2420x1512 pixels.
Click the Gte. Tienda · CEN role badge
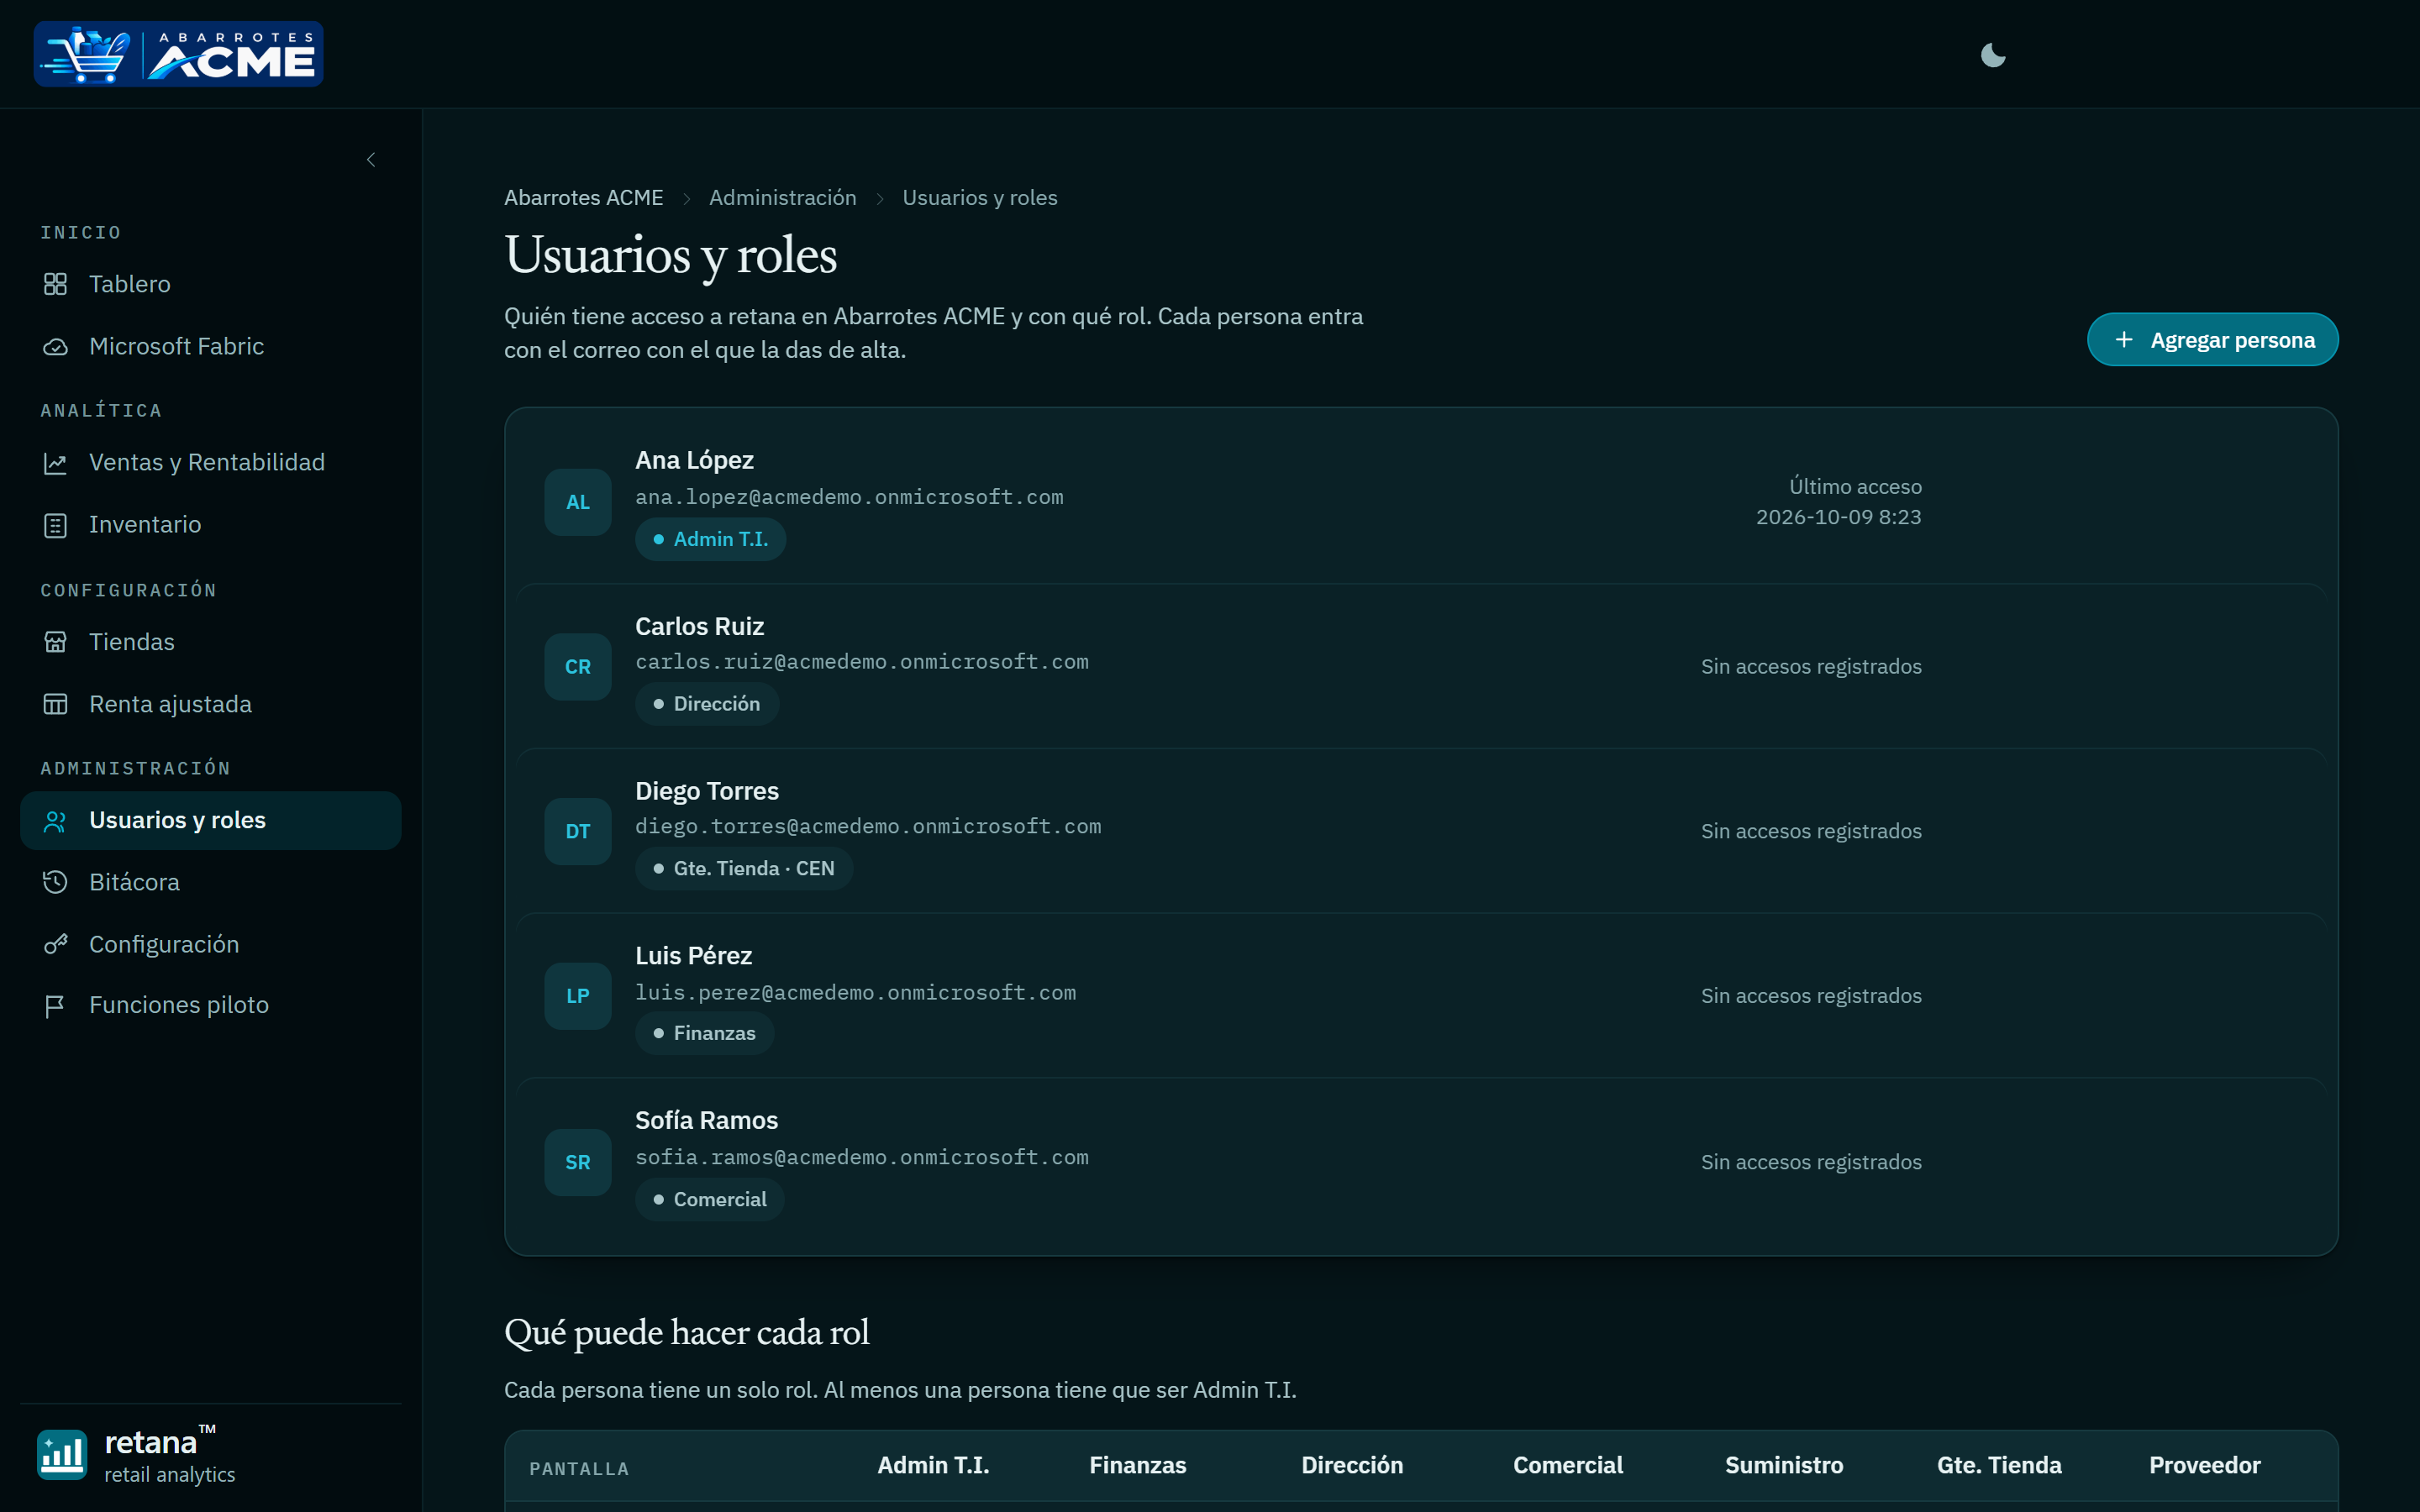[744, 869]
